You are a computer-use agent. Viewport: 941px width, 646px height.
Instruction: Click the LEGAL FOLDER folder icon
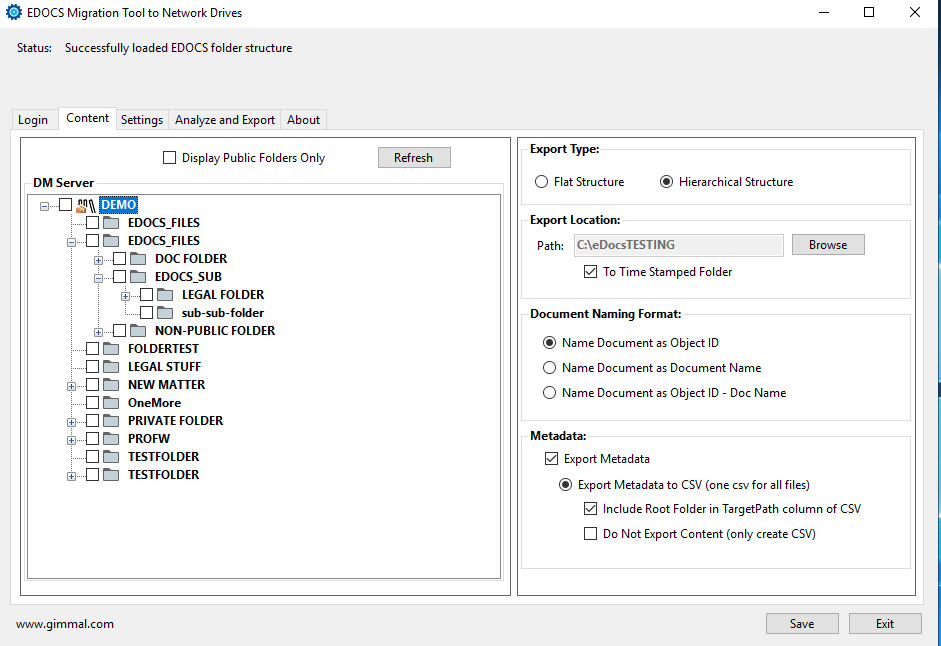click(x=165, y=295)
